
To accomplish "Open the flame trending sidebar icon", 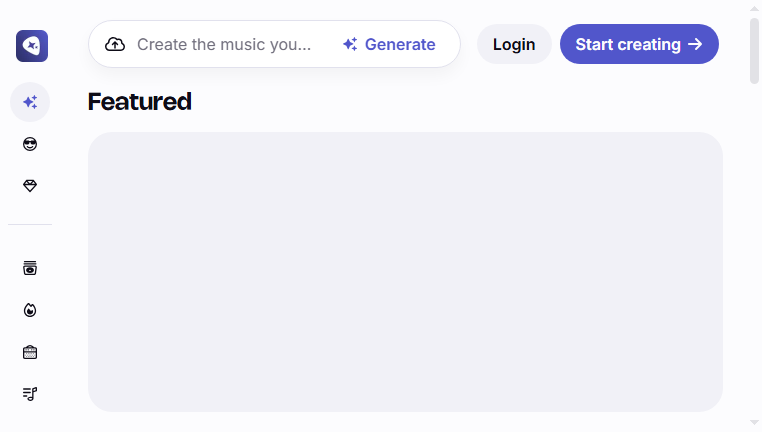I will click(30, 310).
